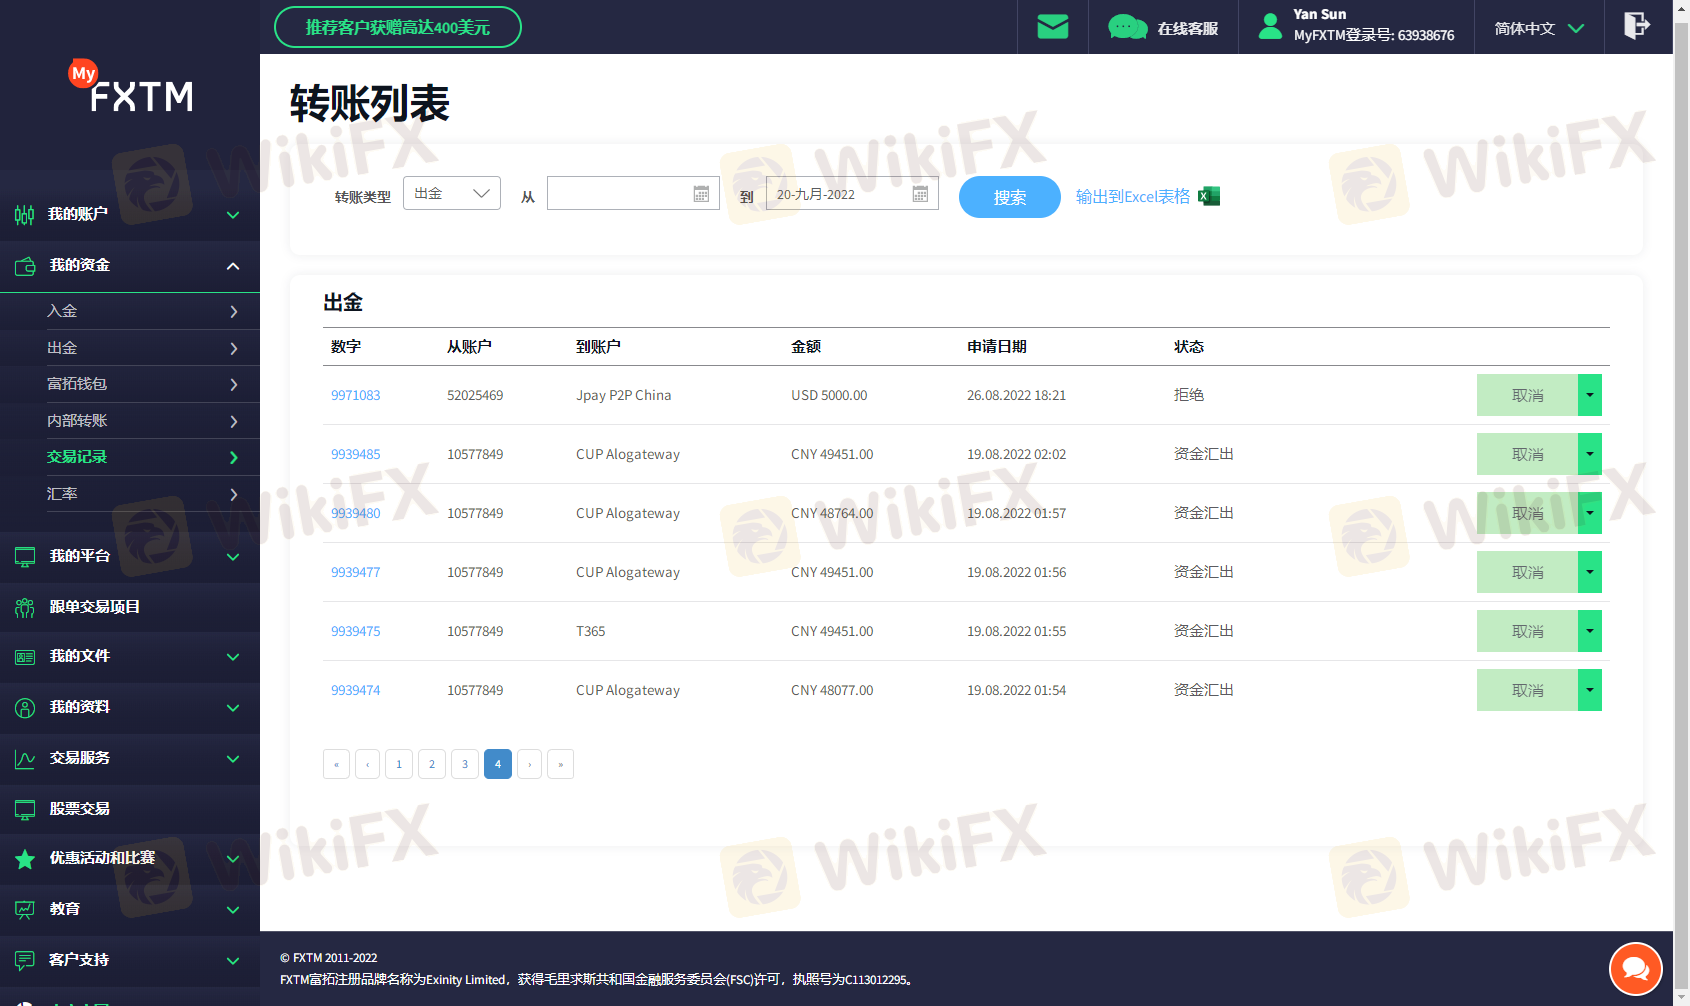Open action dropdown arrow for row 9939474
This screenshot has height=1006, width=1690.
coord(1590,690)
